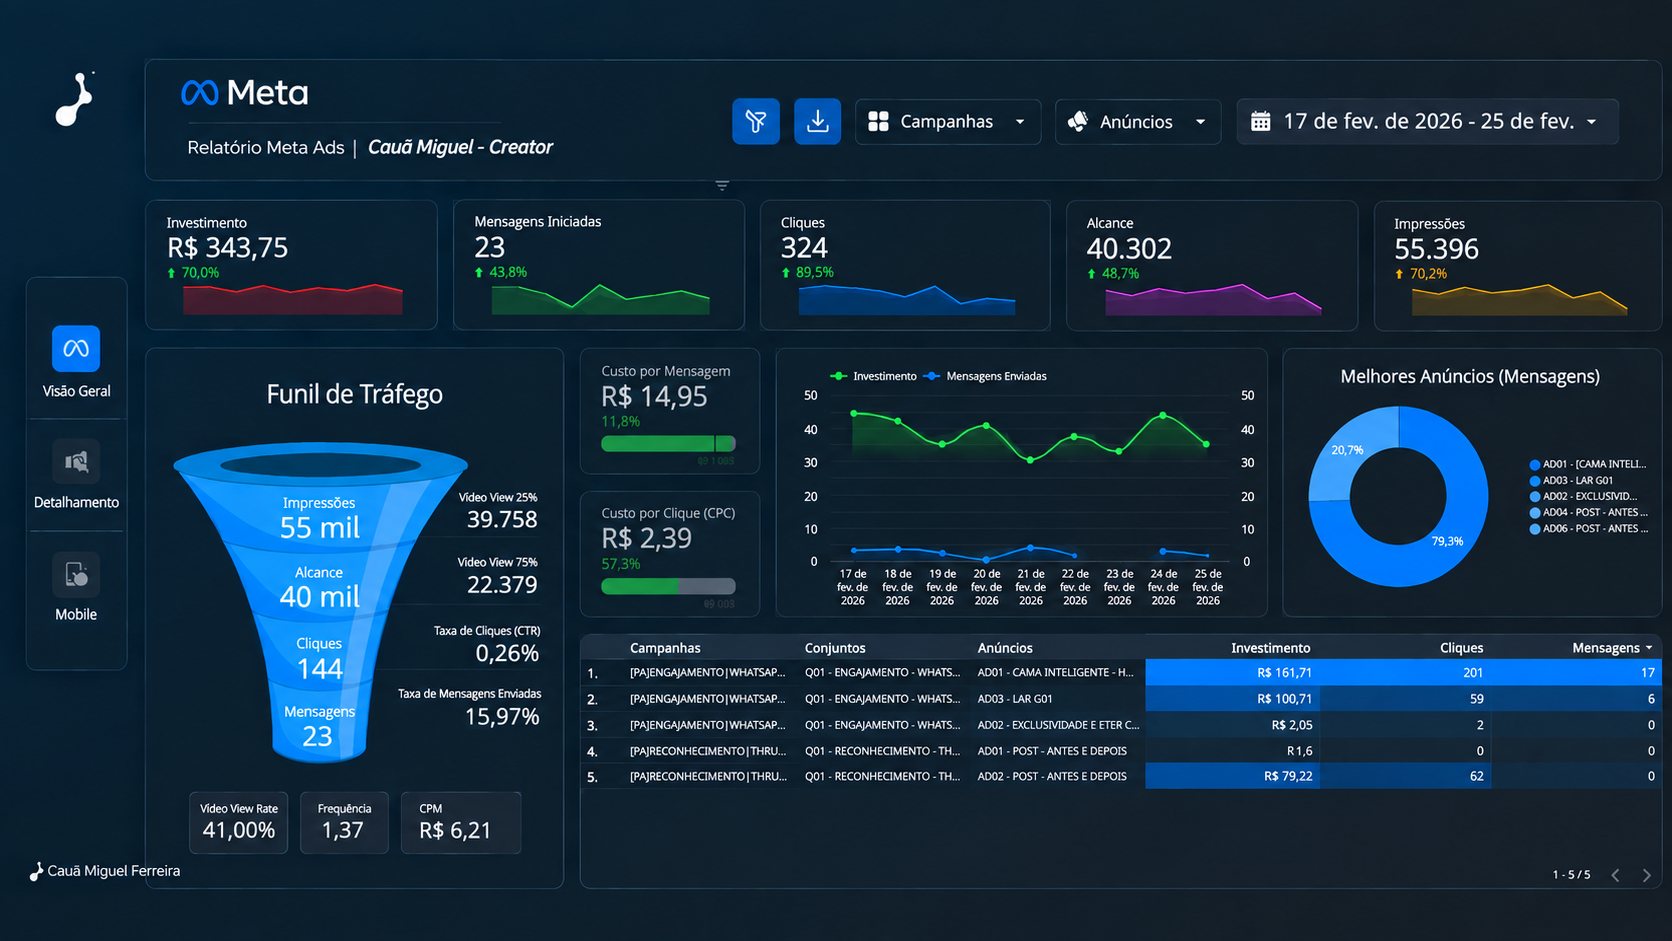Click the small filter icon below header
The height and width of the screenshot is (941, 1672).
(x=722, y=186)
